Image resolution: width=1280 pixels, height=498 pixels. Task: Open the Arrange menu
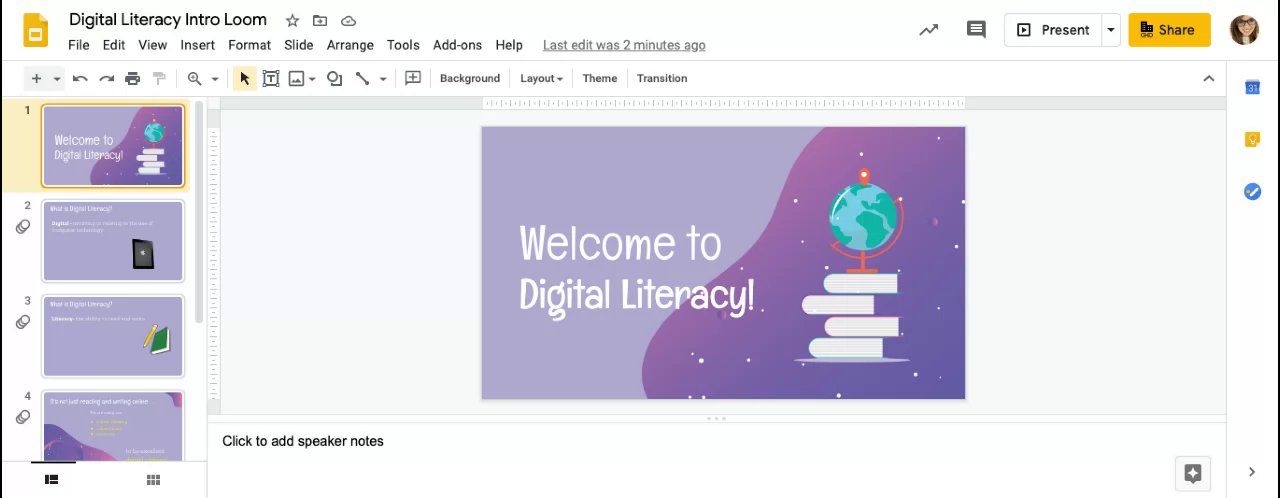tap(350, 45)
